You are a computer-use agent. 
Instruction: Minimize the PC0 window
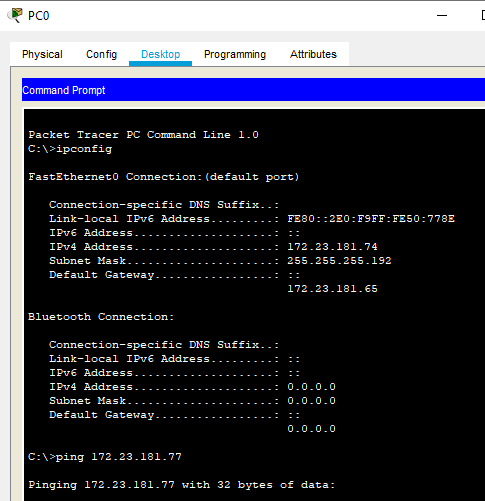tap(442, 15)
